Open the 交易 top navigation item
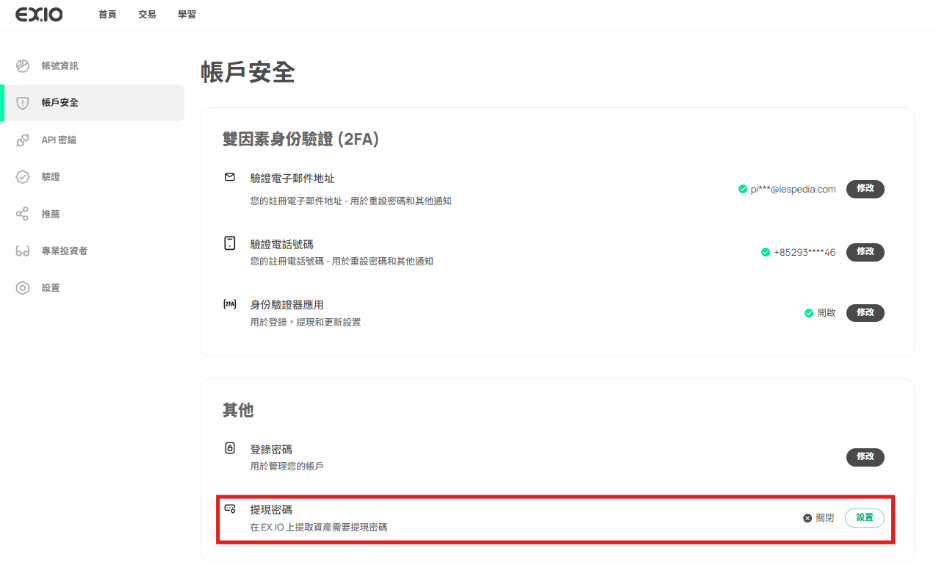Screen dimensions: 936x582 [x=147, y=14]
